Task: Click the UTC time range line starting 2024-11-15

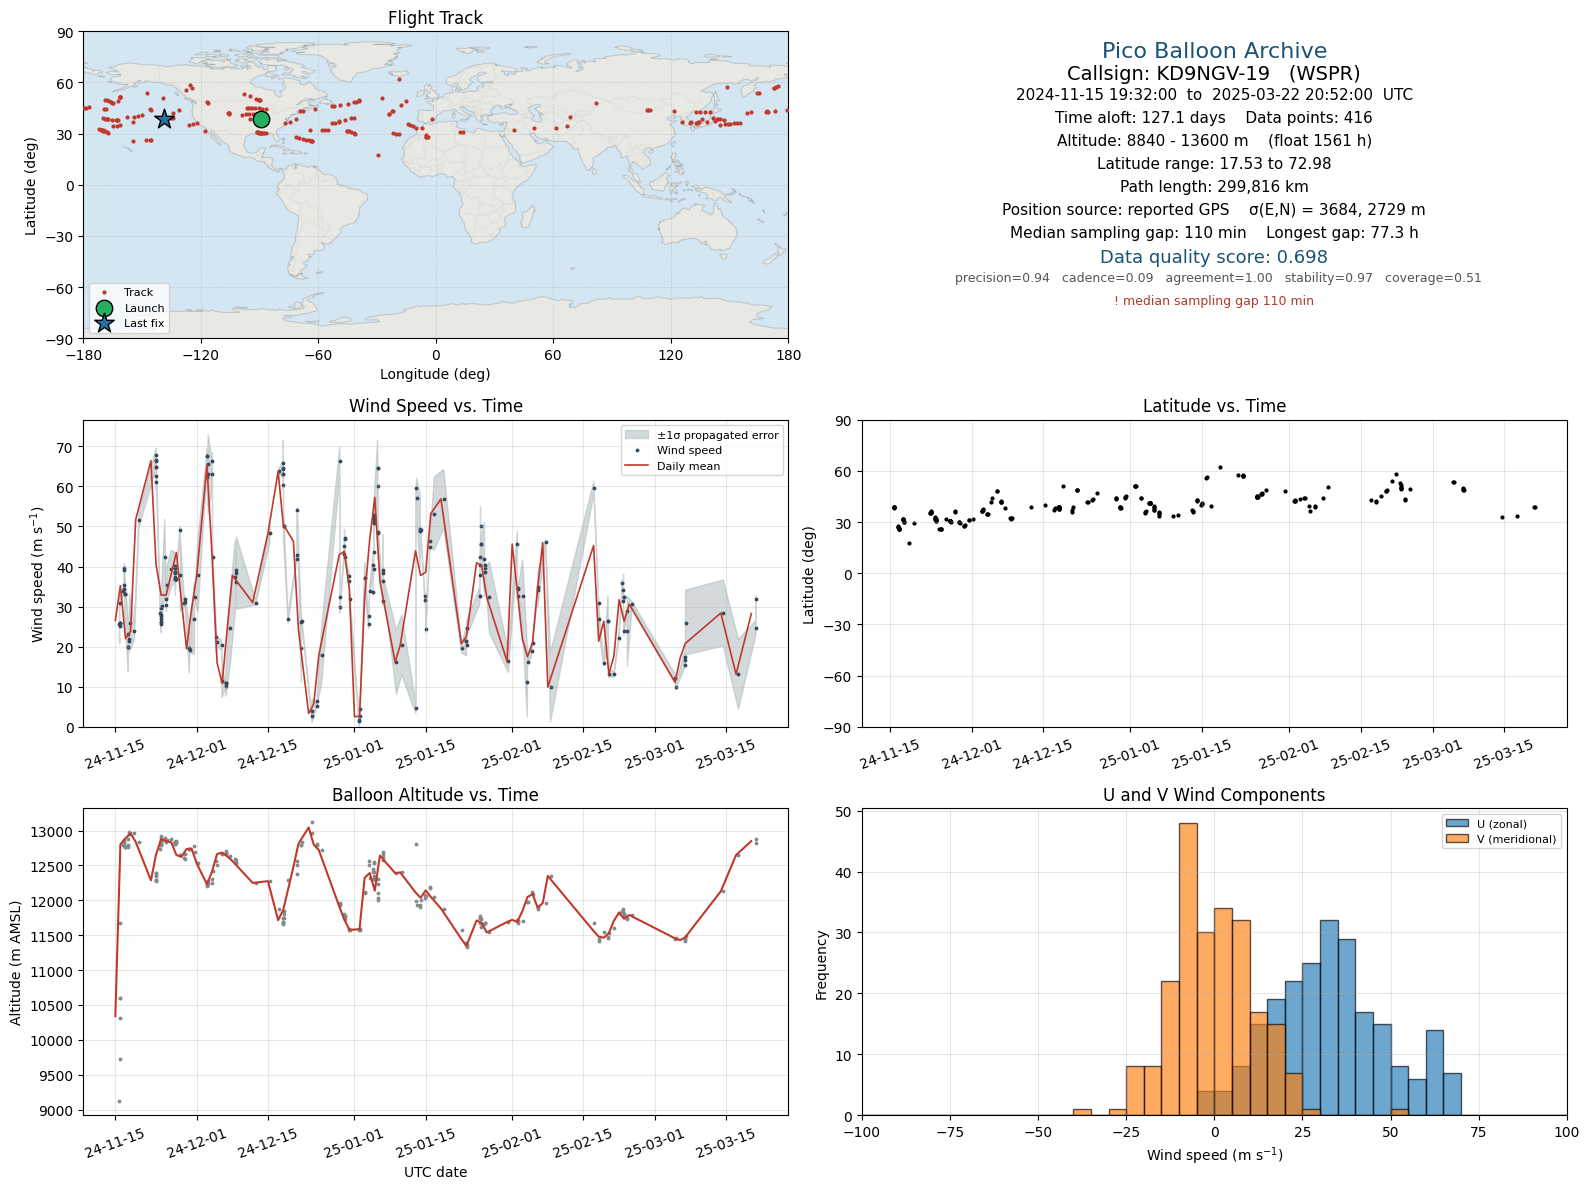Action: click(x=1214, y=95)
